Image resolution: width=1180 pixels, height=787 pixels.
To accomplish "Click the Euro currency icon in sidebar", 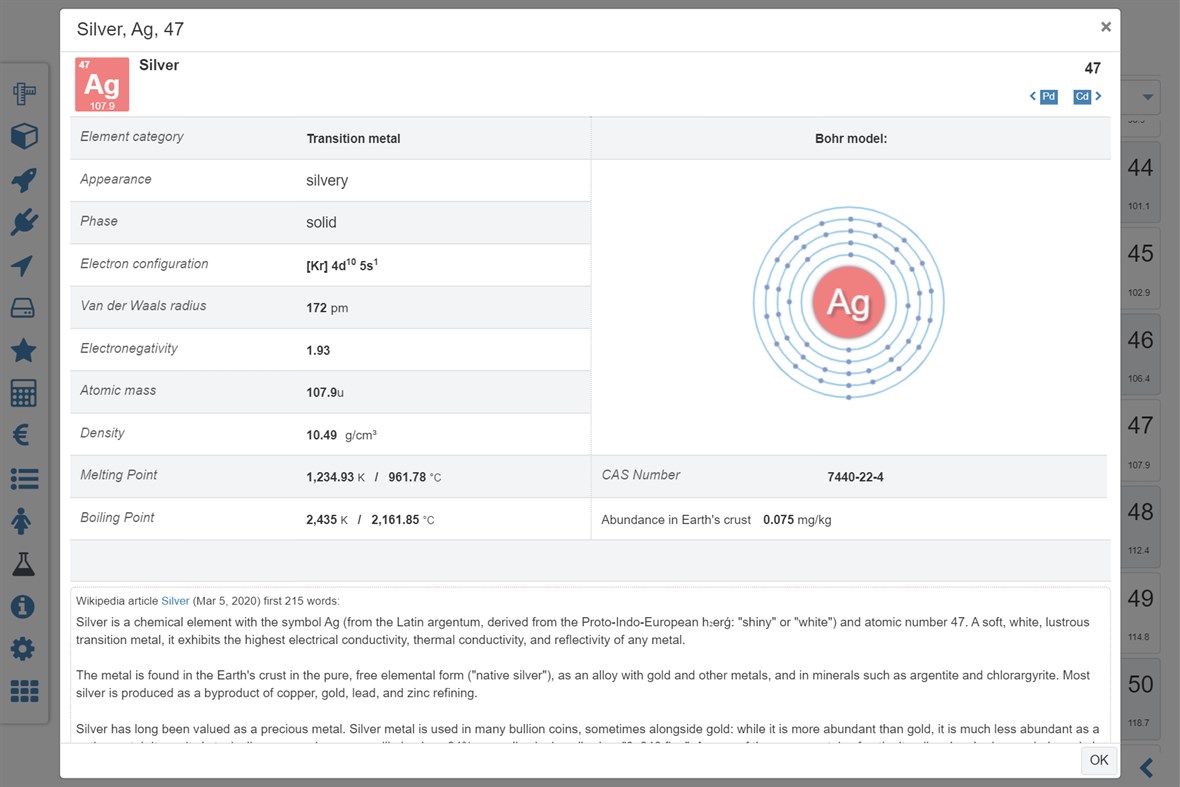I will click(25, 434).
